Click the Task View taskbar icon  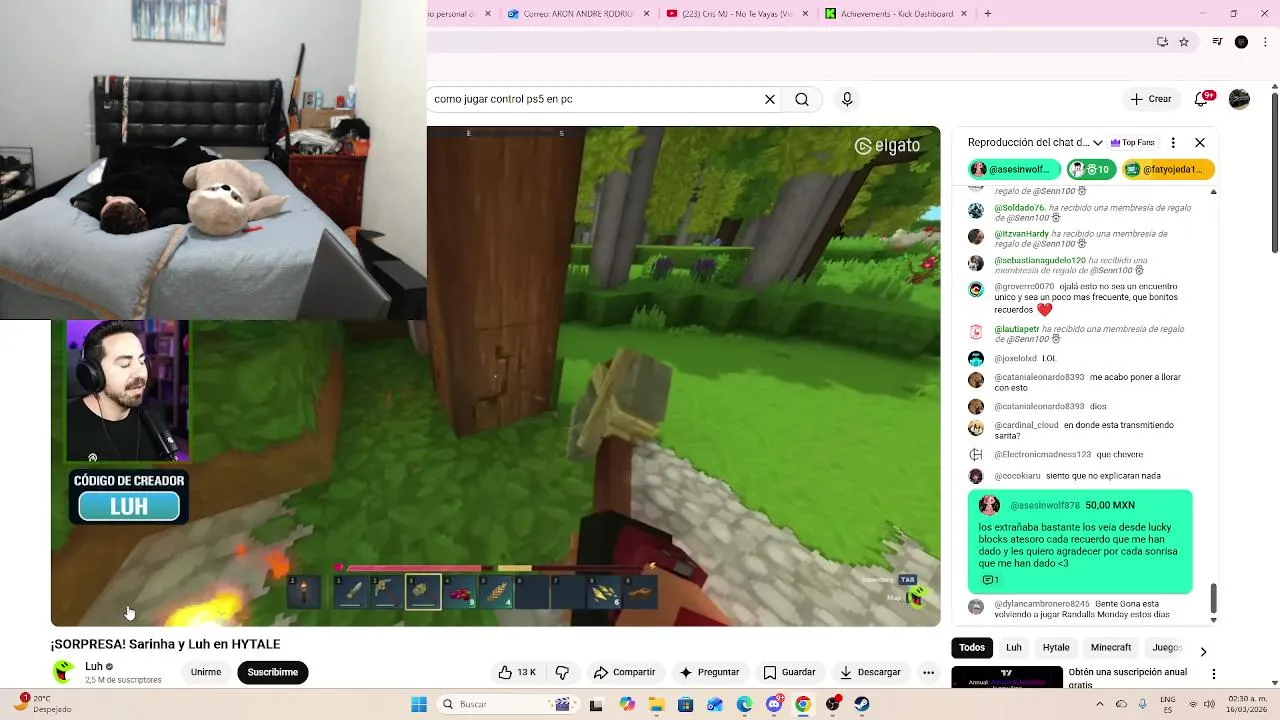596,704
